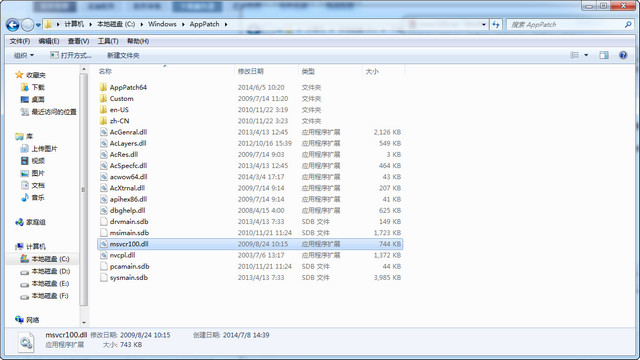Image resolution: width=640 pixels, height=360 pixels.
Task: Open 上传图片 library in the sidebar
Action: pos(39,149)
